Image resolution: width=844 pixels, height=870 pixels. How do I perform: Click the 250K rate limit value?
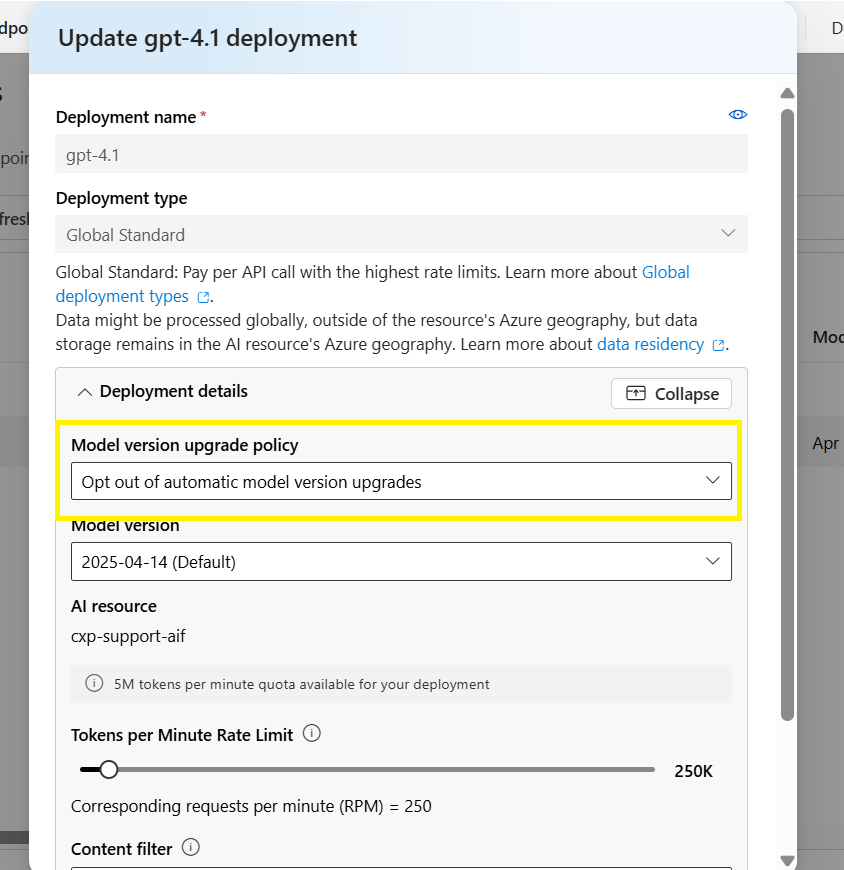pos(693,771)
